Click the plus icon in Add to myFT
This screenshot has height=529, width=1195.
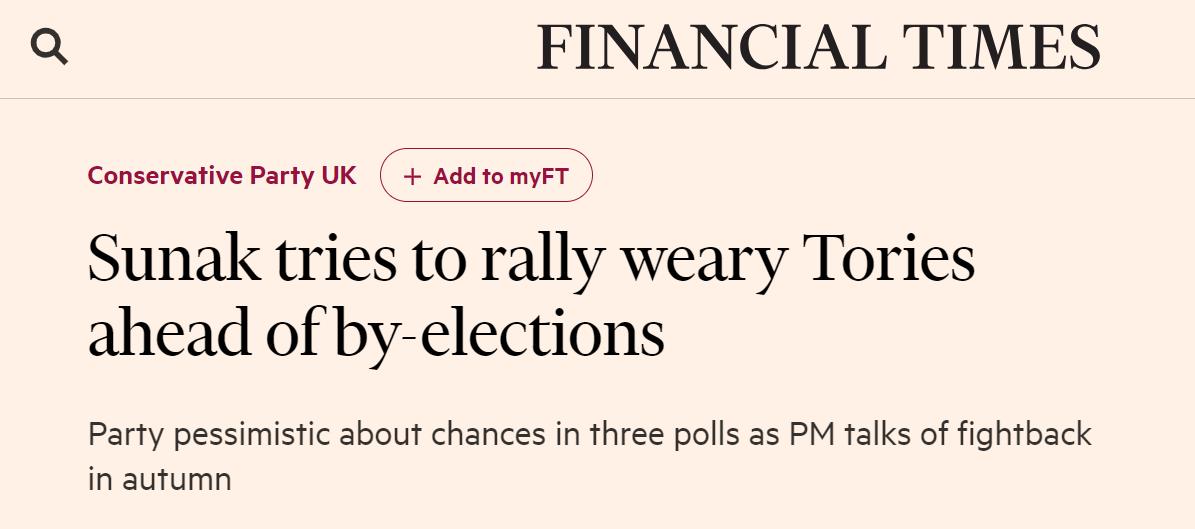pyautogui.click(x=413, y=177)
